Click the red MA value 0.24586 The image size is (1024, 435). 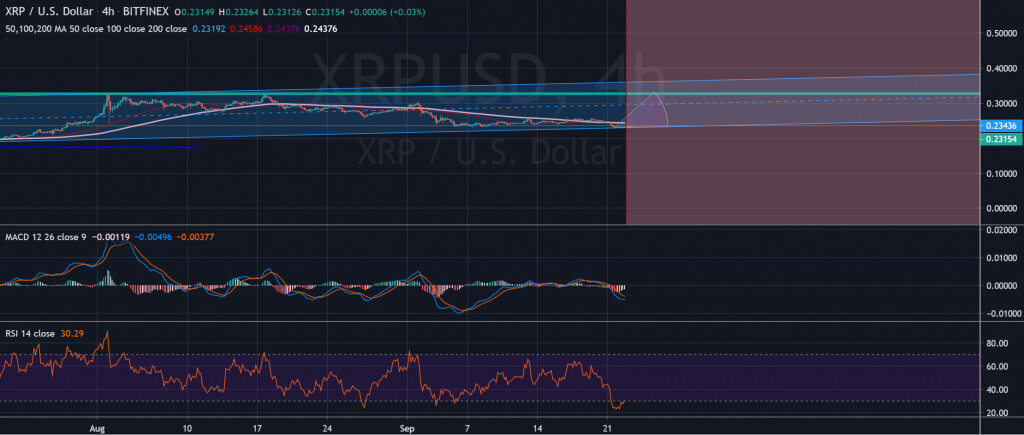[246, 29]
